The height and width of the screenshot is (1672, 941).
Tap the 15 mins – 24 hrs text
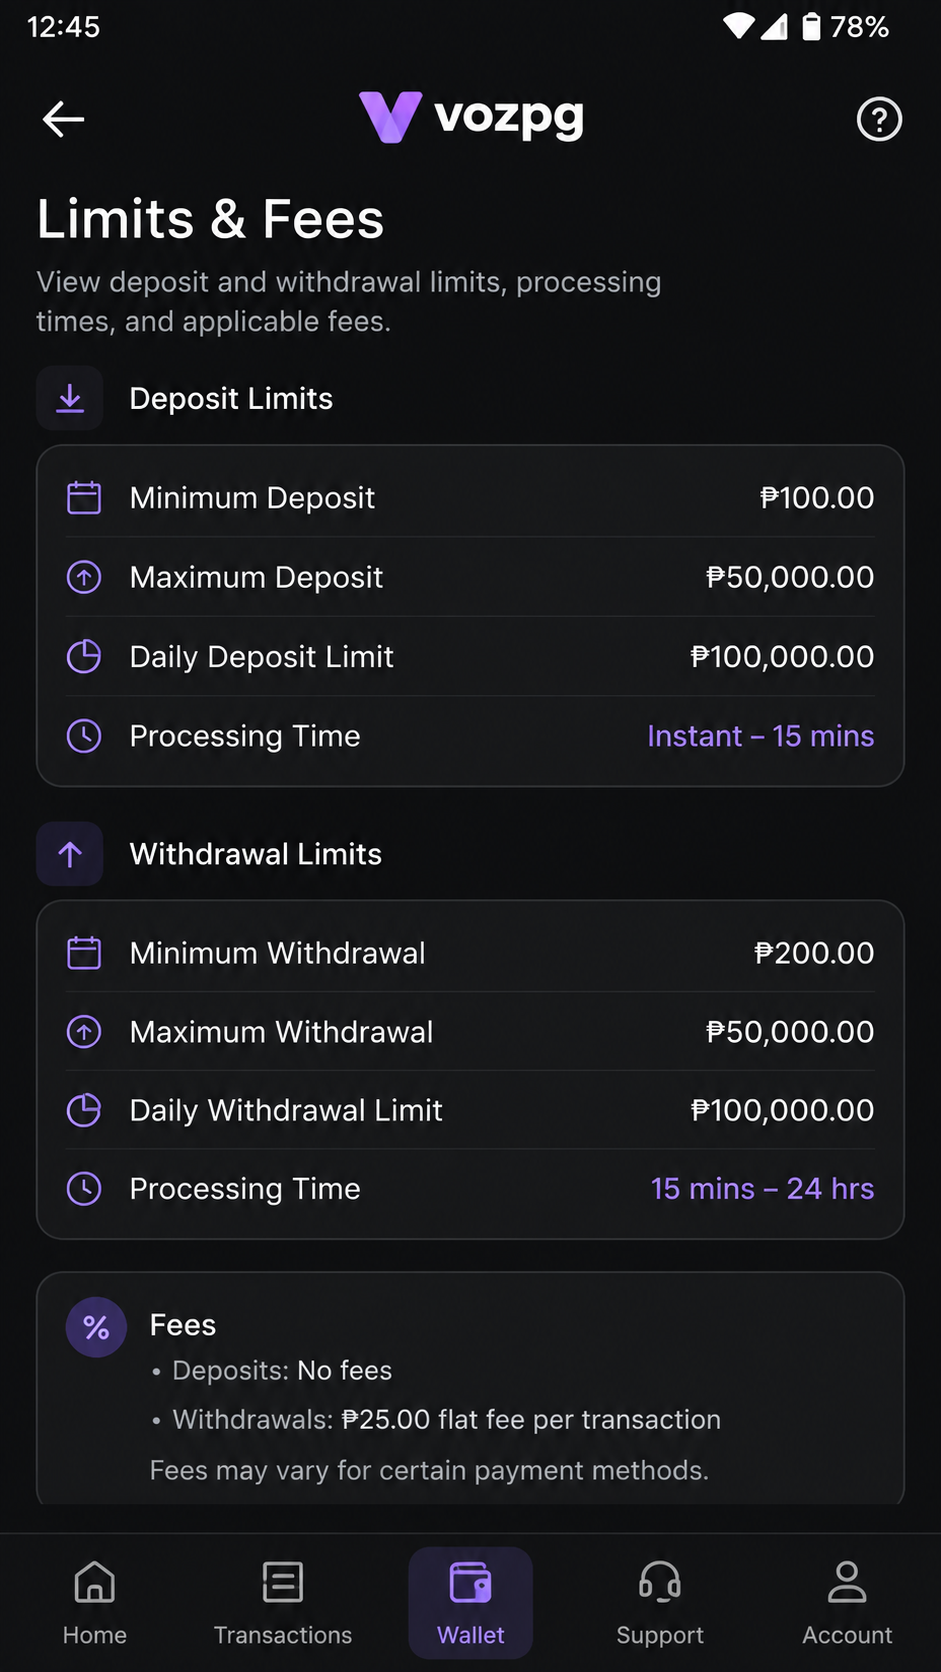[763, 1188]
